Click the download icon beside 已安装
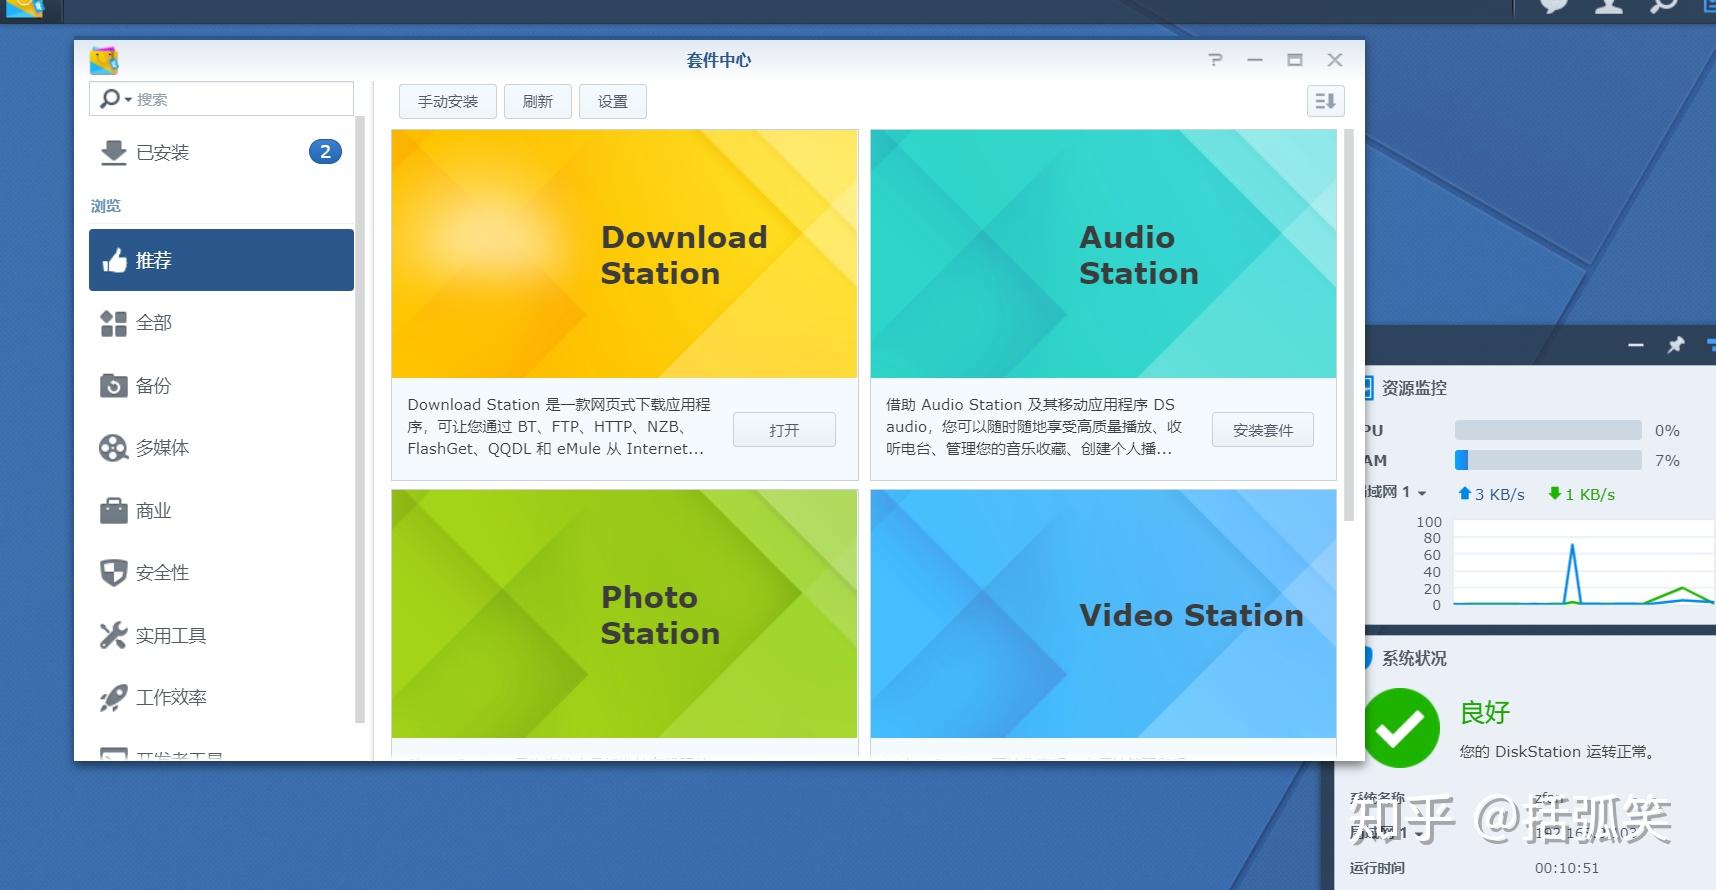 (113, 153)
